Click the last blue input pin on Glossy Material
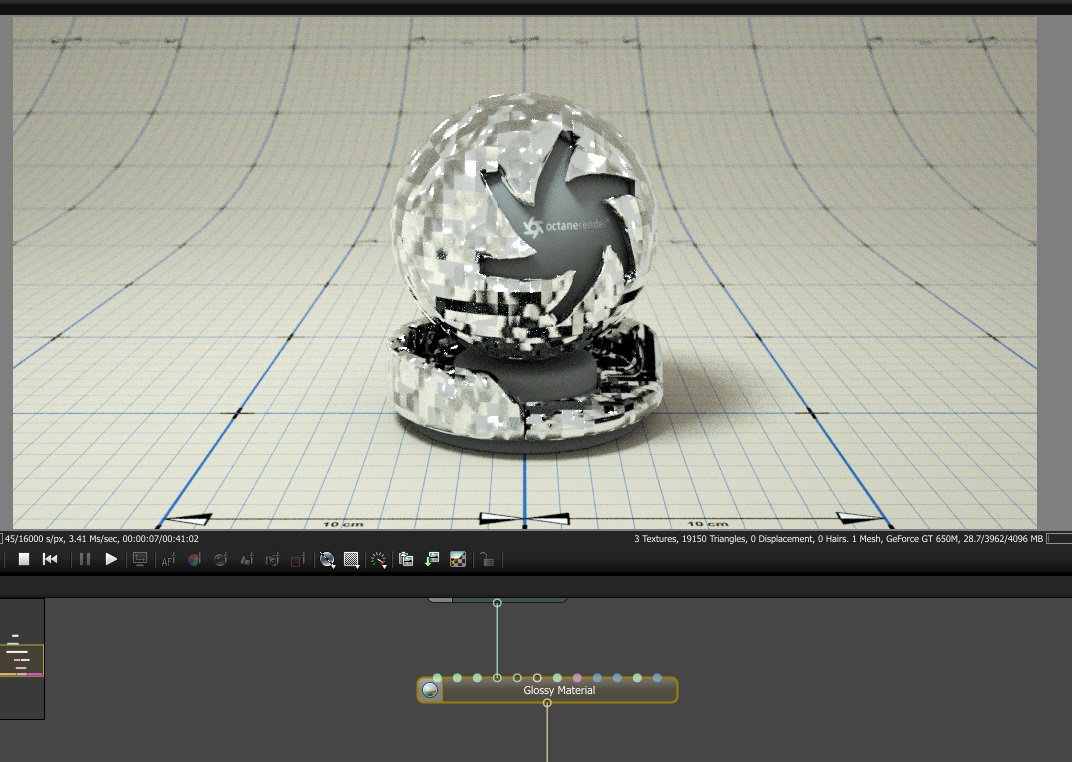 (x=657, y=678)
